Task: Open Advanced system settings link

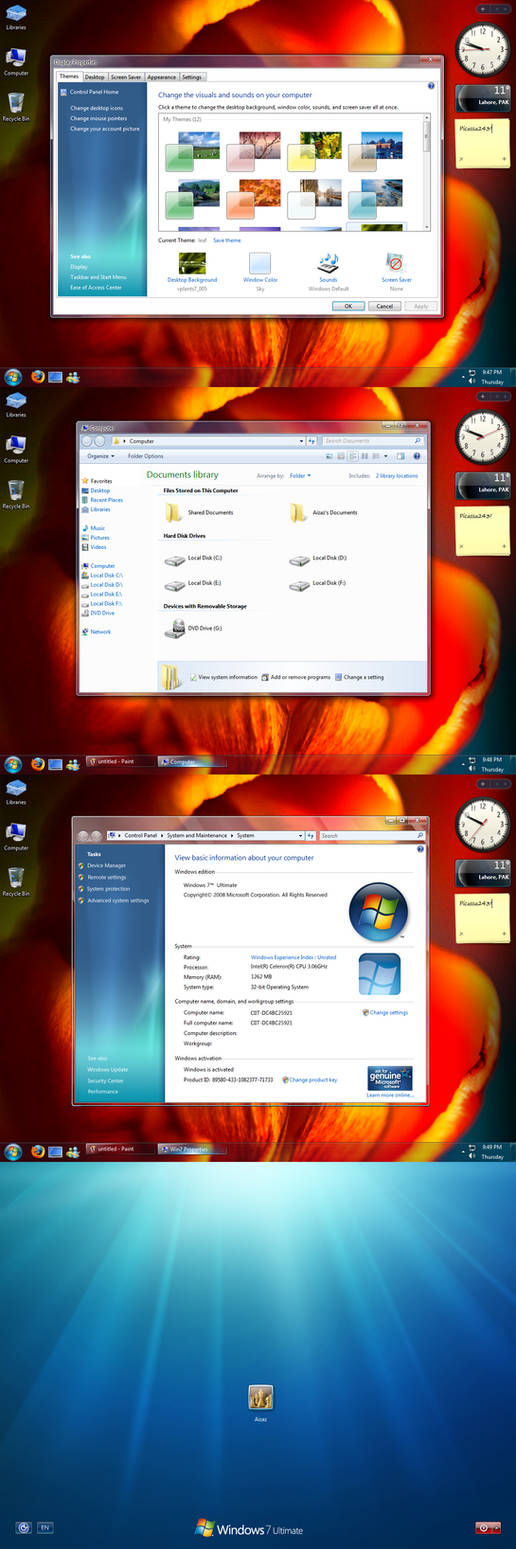Action: [x=118, y=900]
